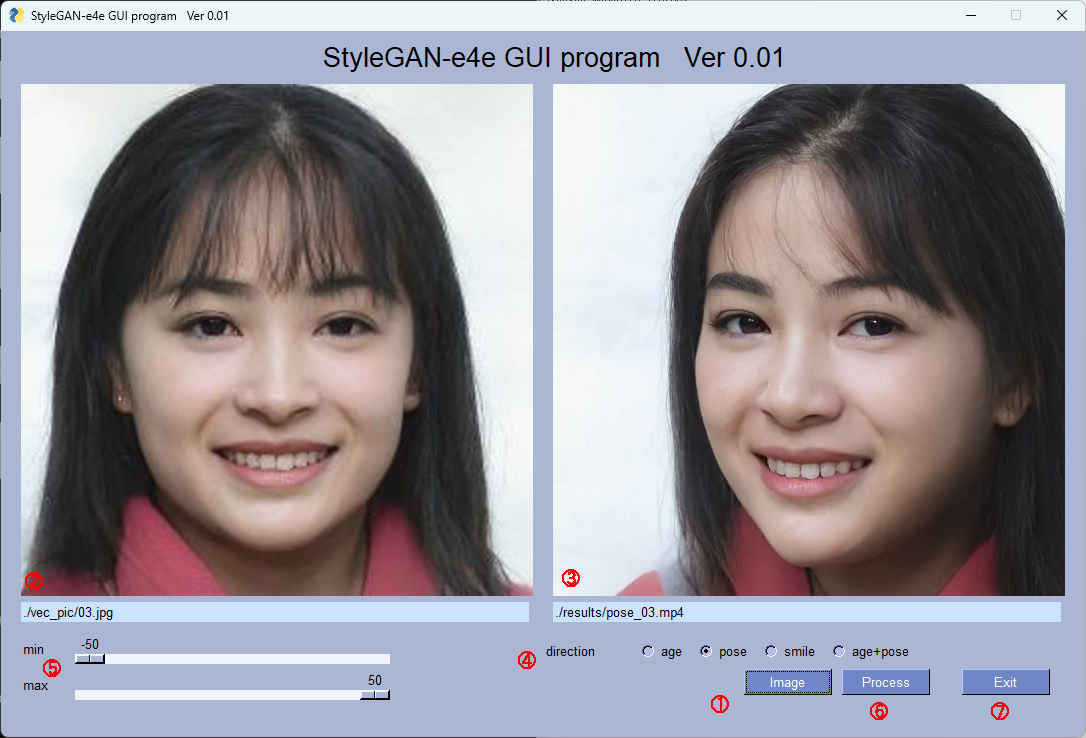
Task: Click the "direction" label text
Action: pos(570,652)
